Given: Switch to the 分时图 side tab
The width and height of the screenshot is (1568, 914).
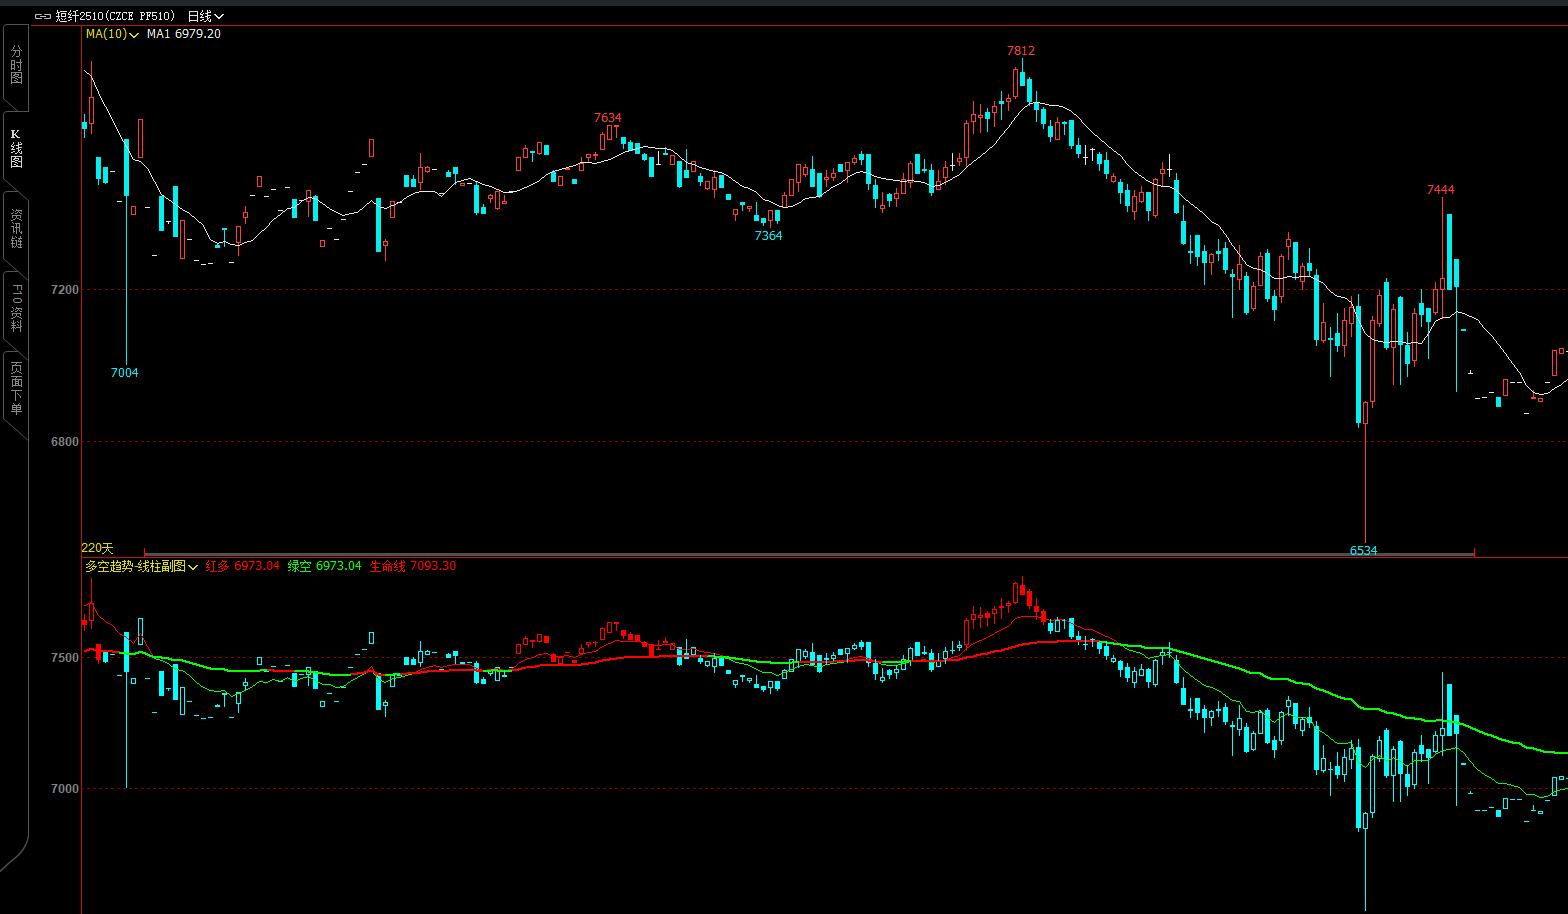Looking at the screenshot, I should (16, 65).
